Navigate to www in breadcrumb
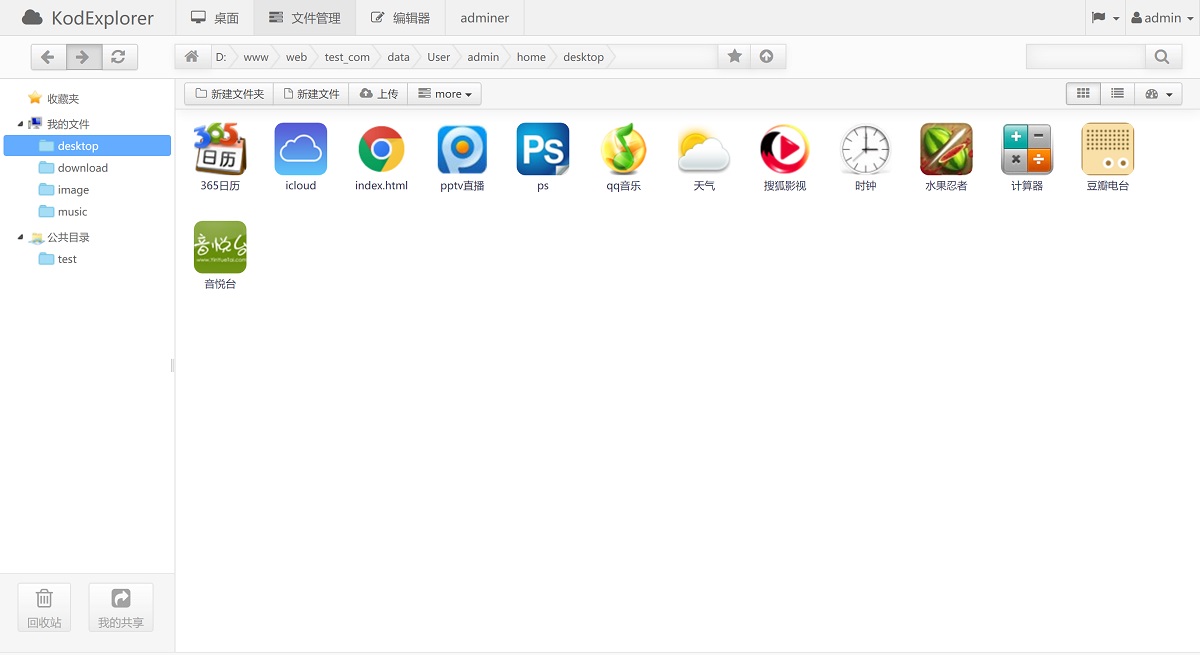The height and width of the screenshot is (655, 1200). tap(256, 57)
